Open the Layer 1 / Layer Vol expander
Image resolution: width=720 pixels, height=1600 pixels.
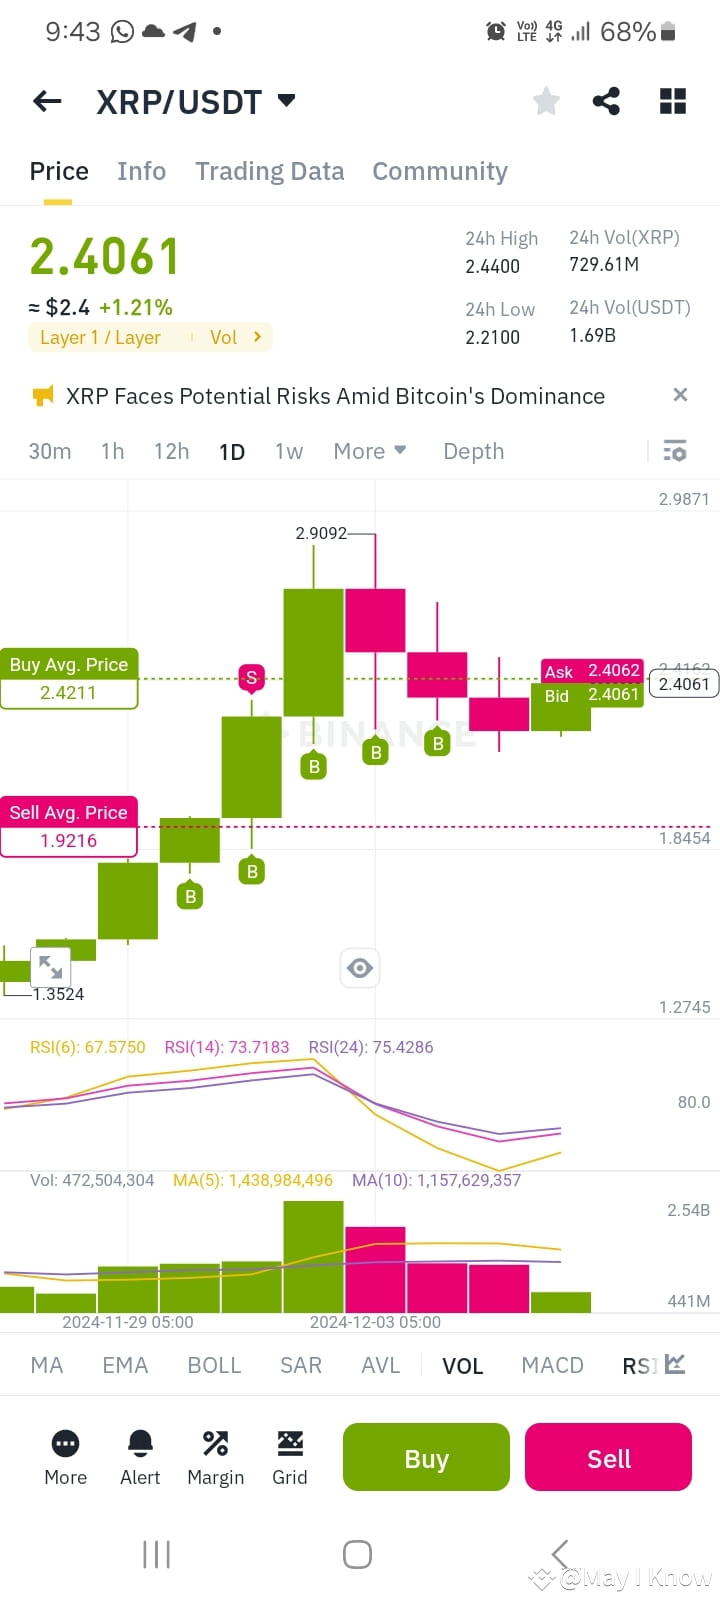(x=150, y=337)
